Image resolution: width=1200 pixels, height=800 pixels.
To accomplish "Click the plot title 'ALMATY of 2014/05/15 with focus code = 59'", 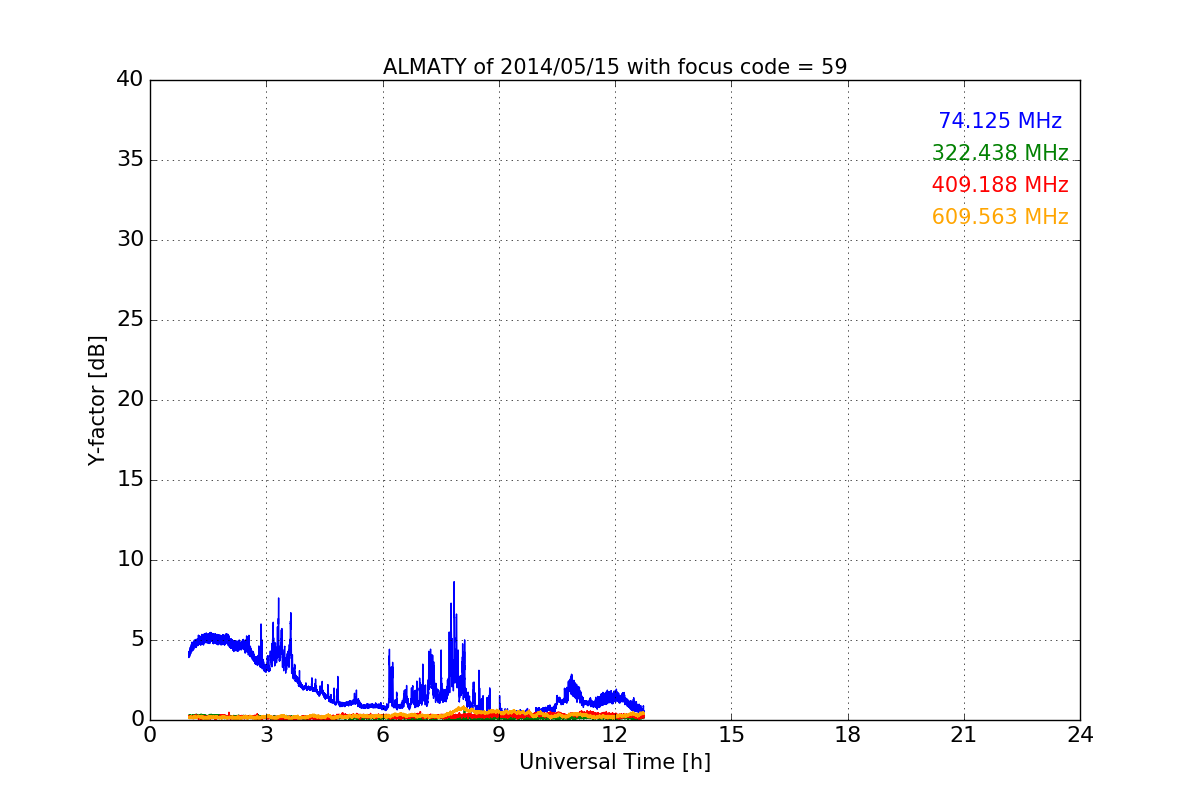I will tap(615, 67).
